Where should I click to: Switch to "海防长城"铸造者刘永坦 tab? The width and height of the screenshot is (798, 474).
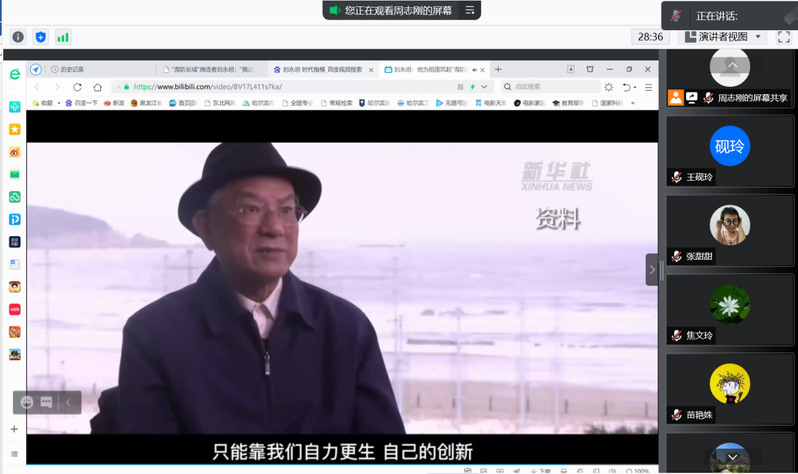[210, 70]
